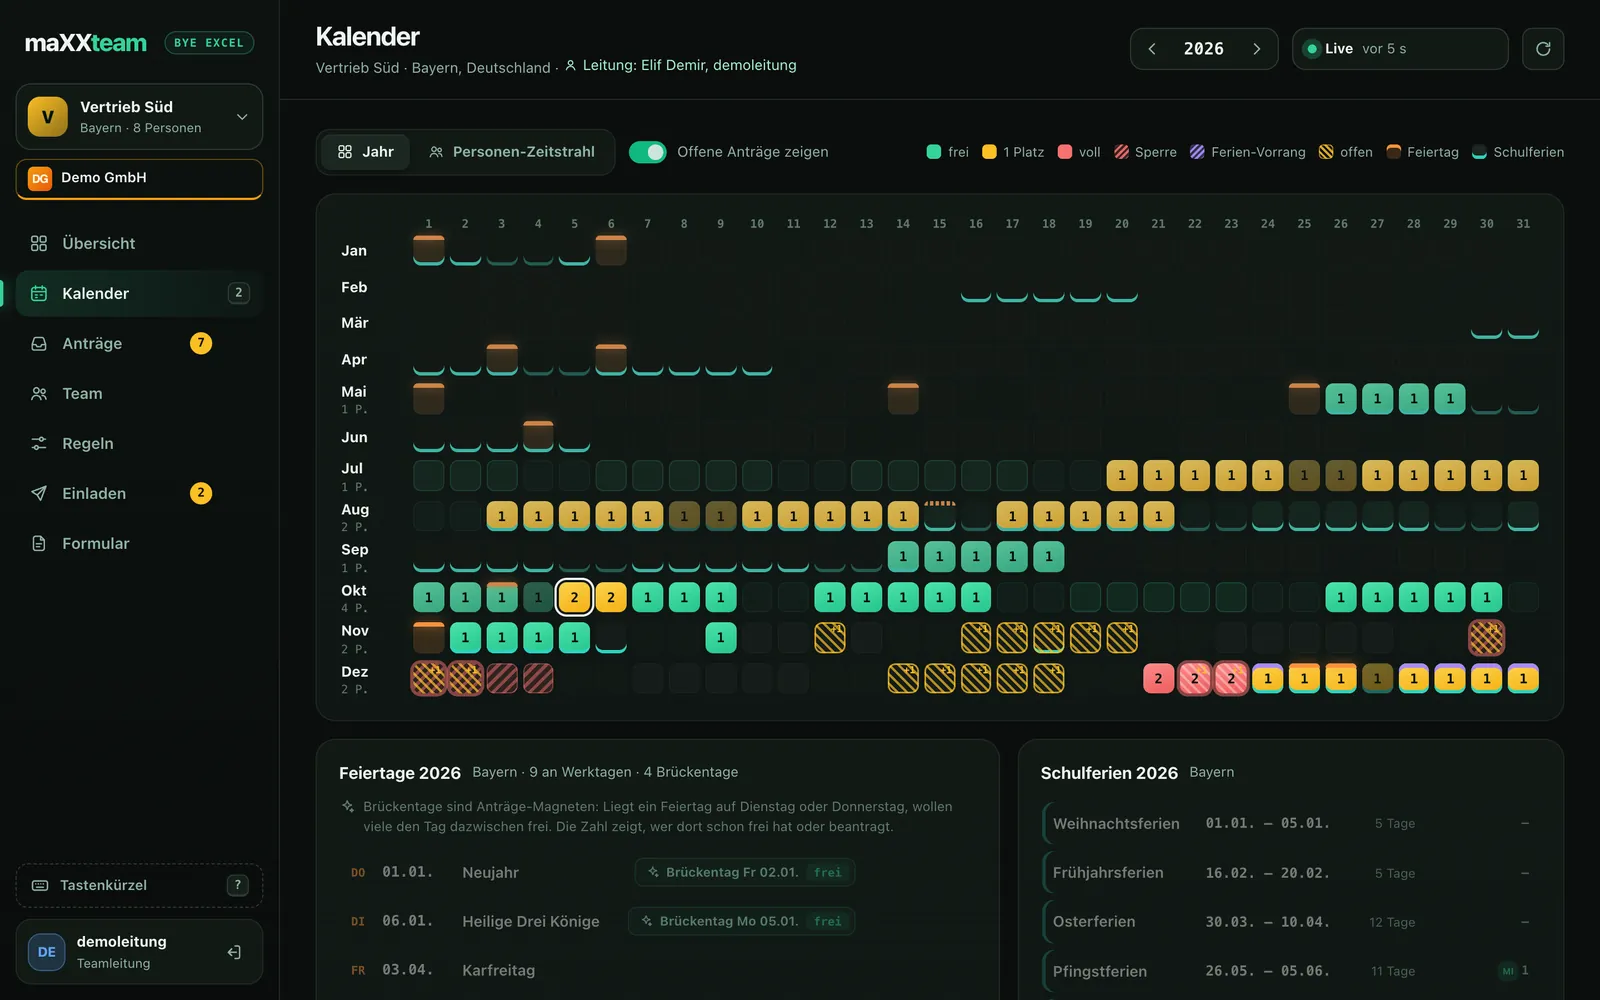The width and height of the screenshot is (1600, 1000).
Task: Click the Anträge badge showing 7
Action: point(201,343)
